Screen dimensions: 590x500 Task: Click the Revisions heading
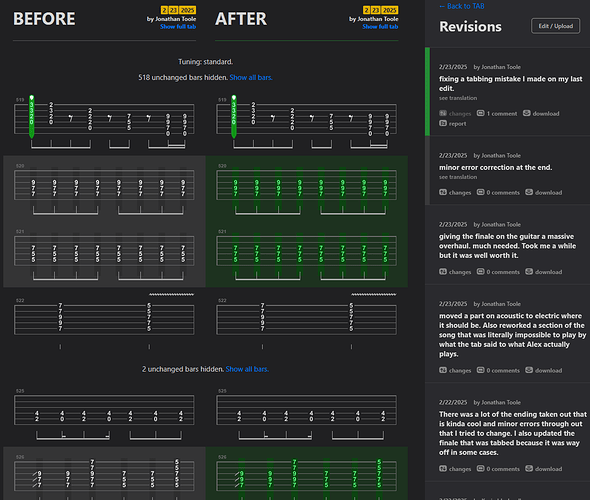coord(470,27)
